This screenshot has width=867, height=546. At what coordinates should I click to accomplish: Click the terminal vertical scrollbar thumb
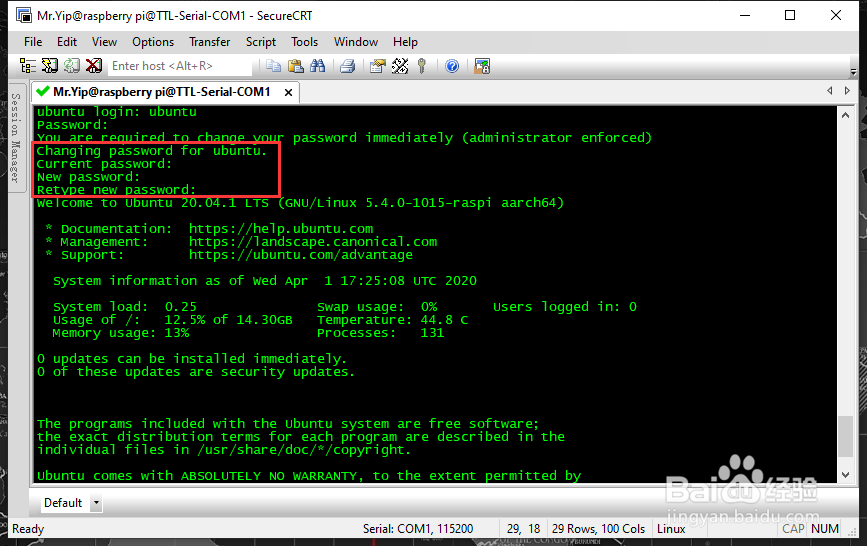click(x=845, y=436)
